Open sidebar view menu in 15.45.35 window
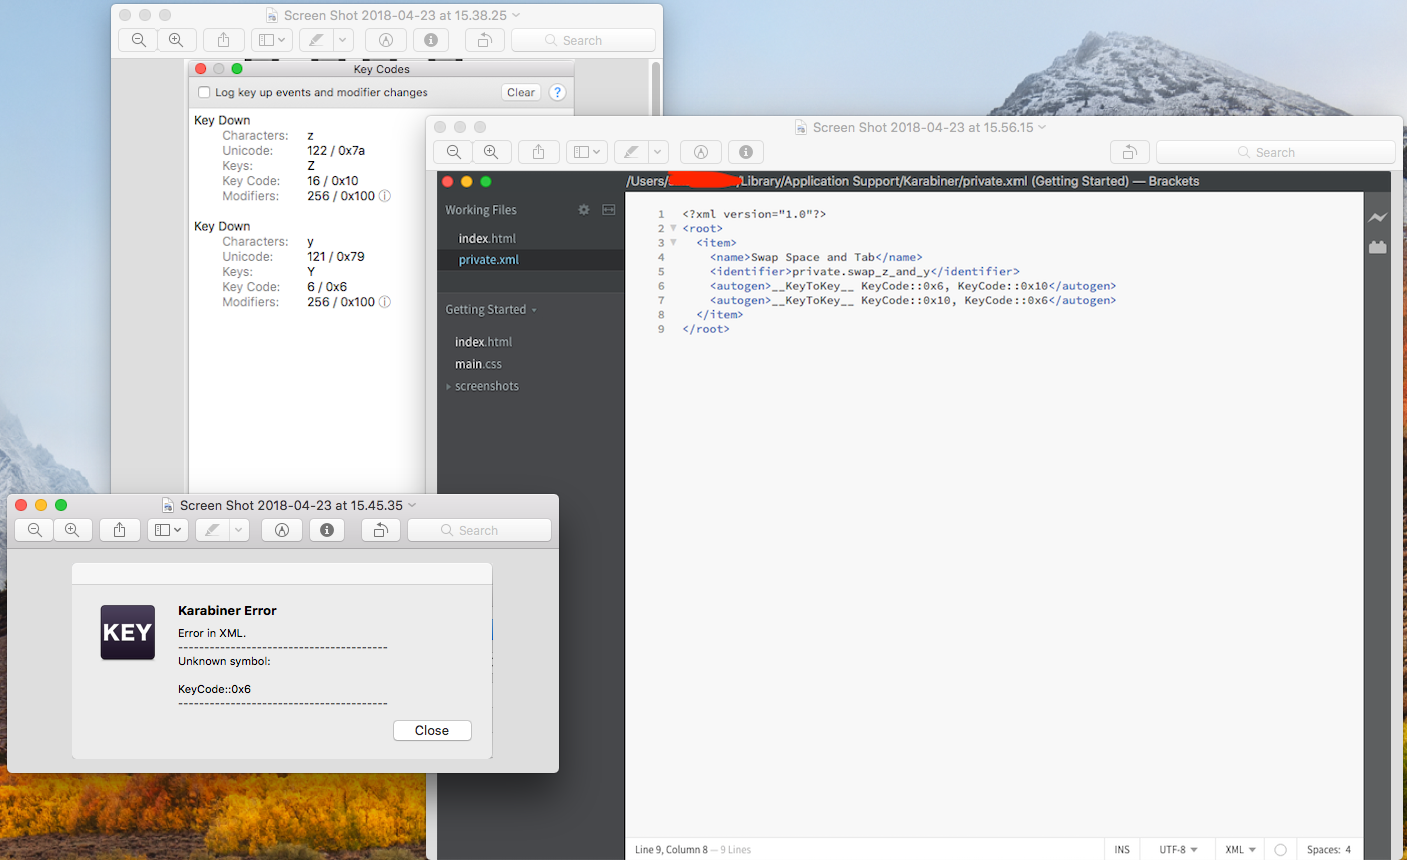 click(x=167, y=530)
